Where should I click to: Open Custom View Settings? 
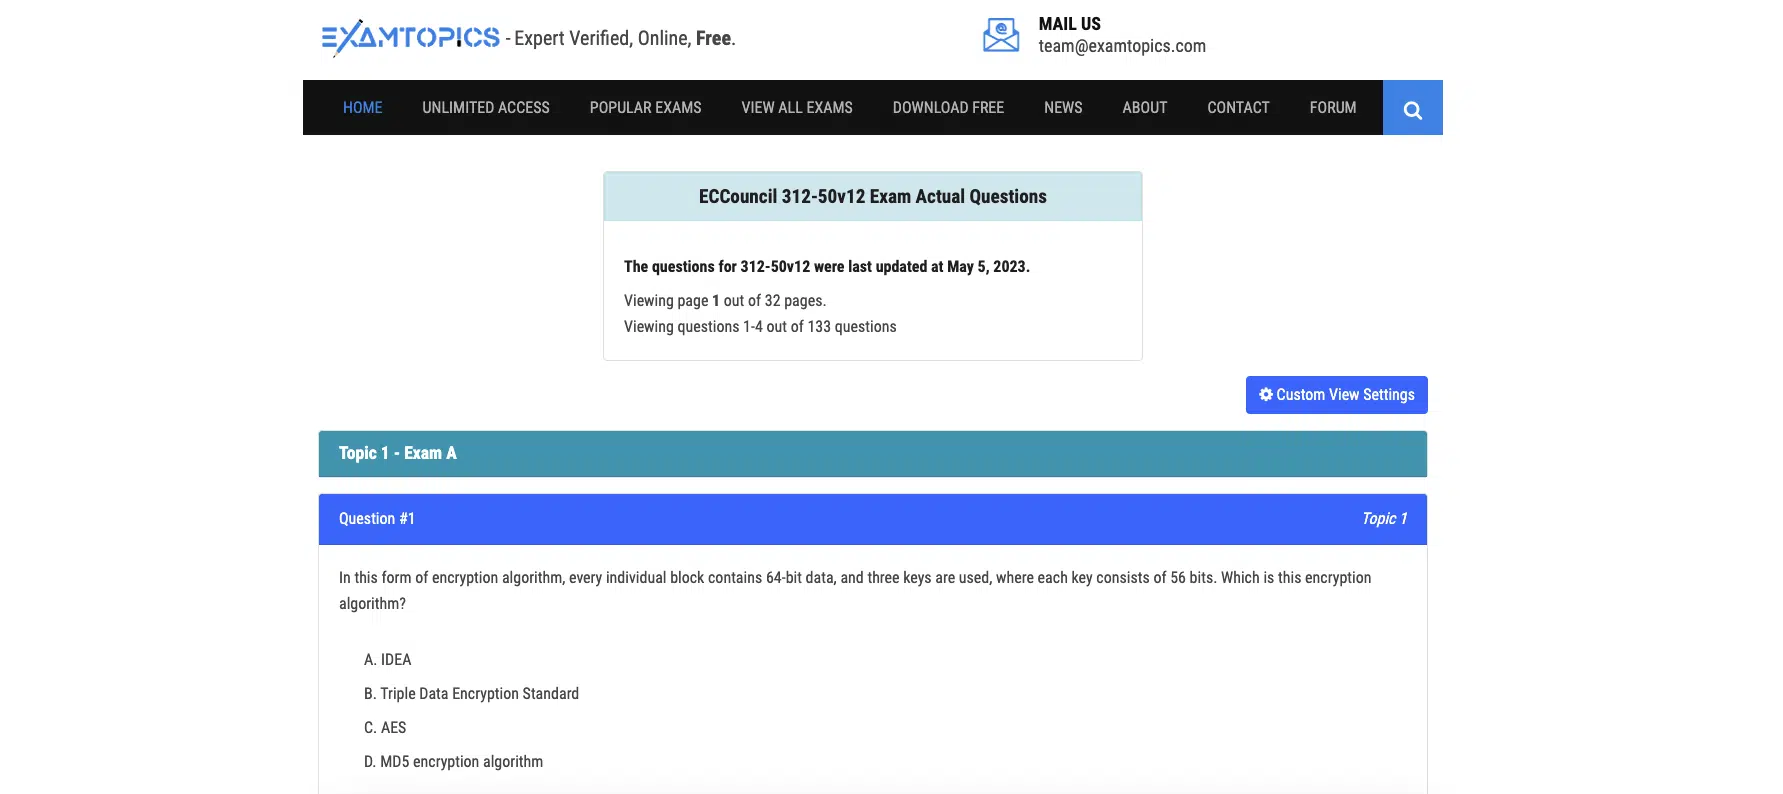click(1336, 395)
